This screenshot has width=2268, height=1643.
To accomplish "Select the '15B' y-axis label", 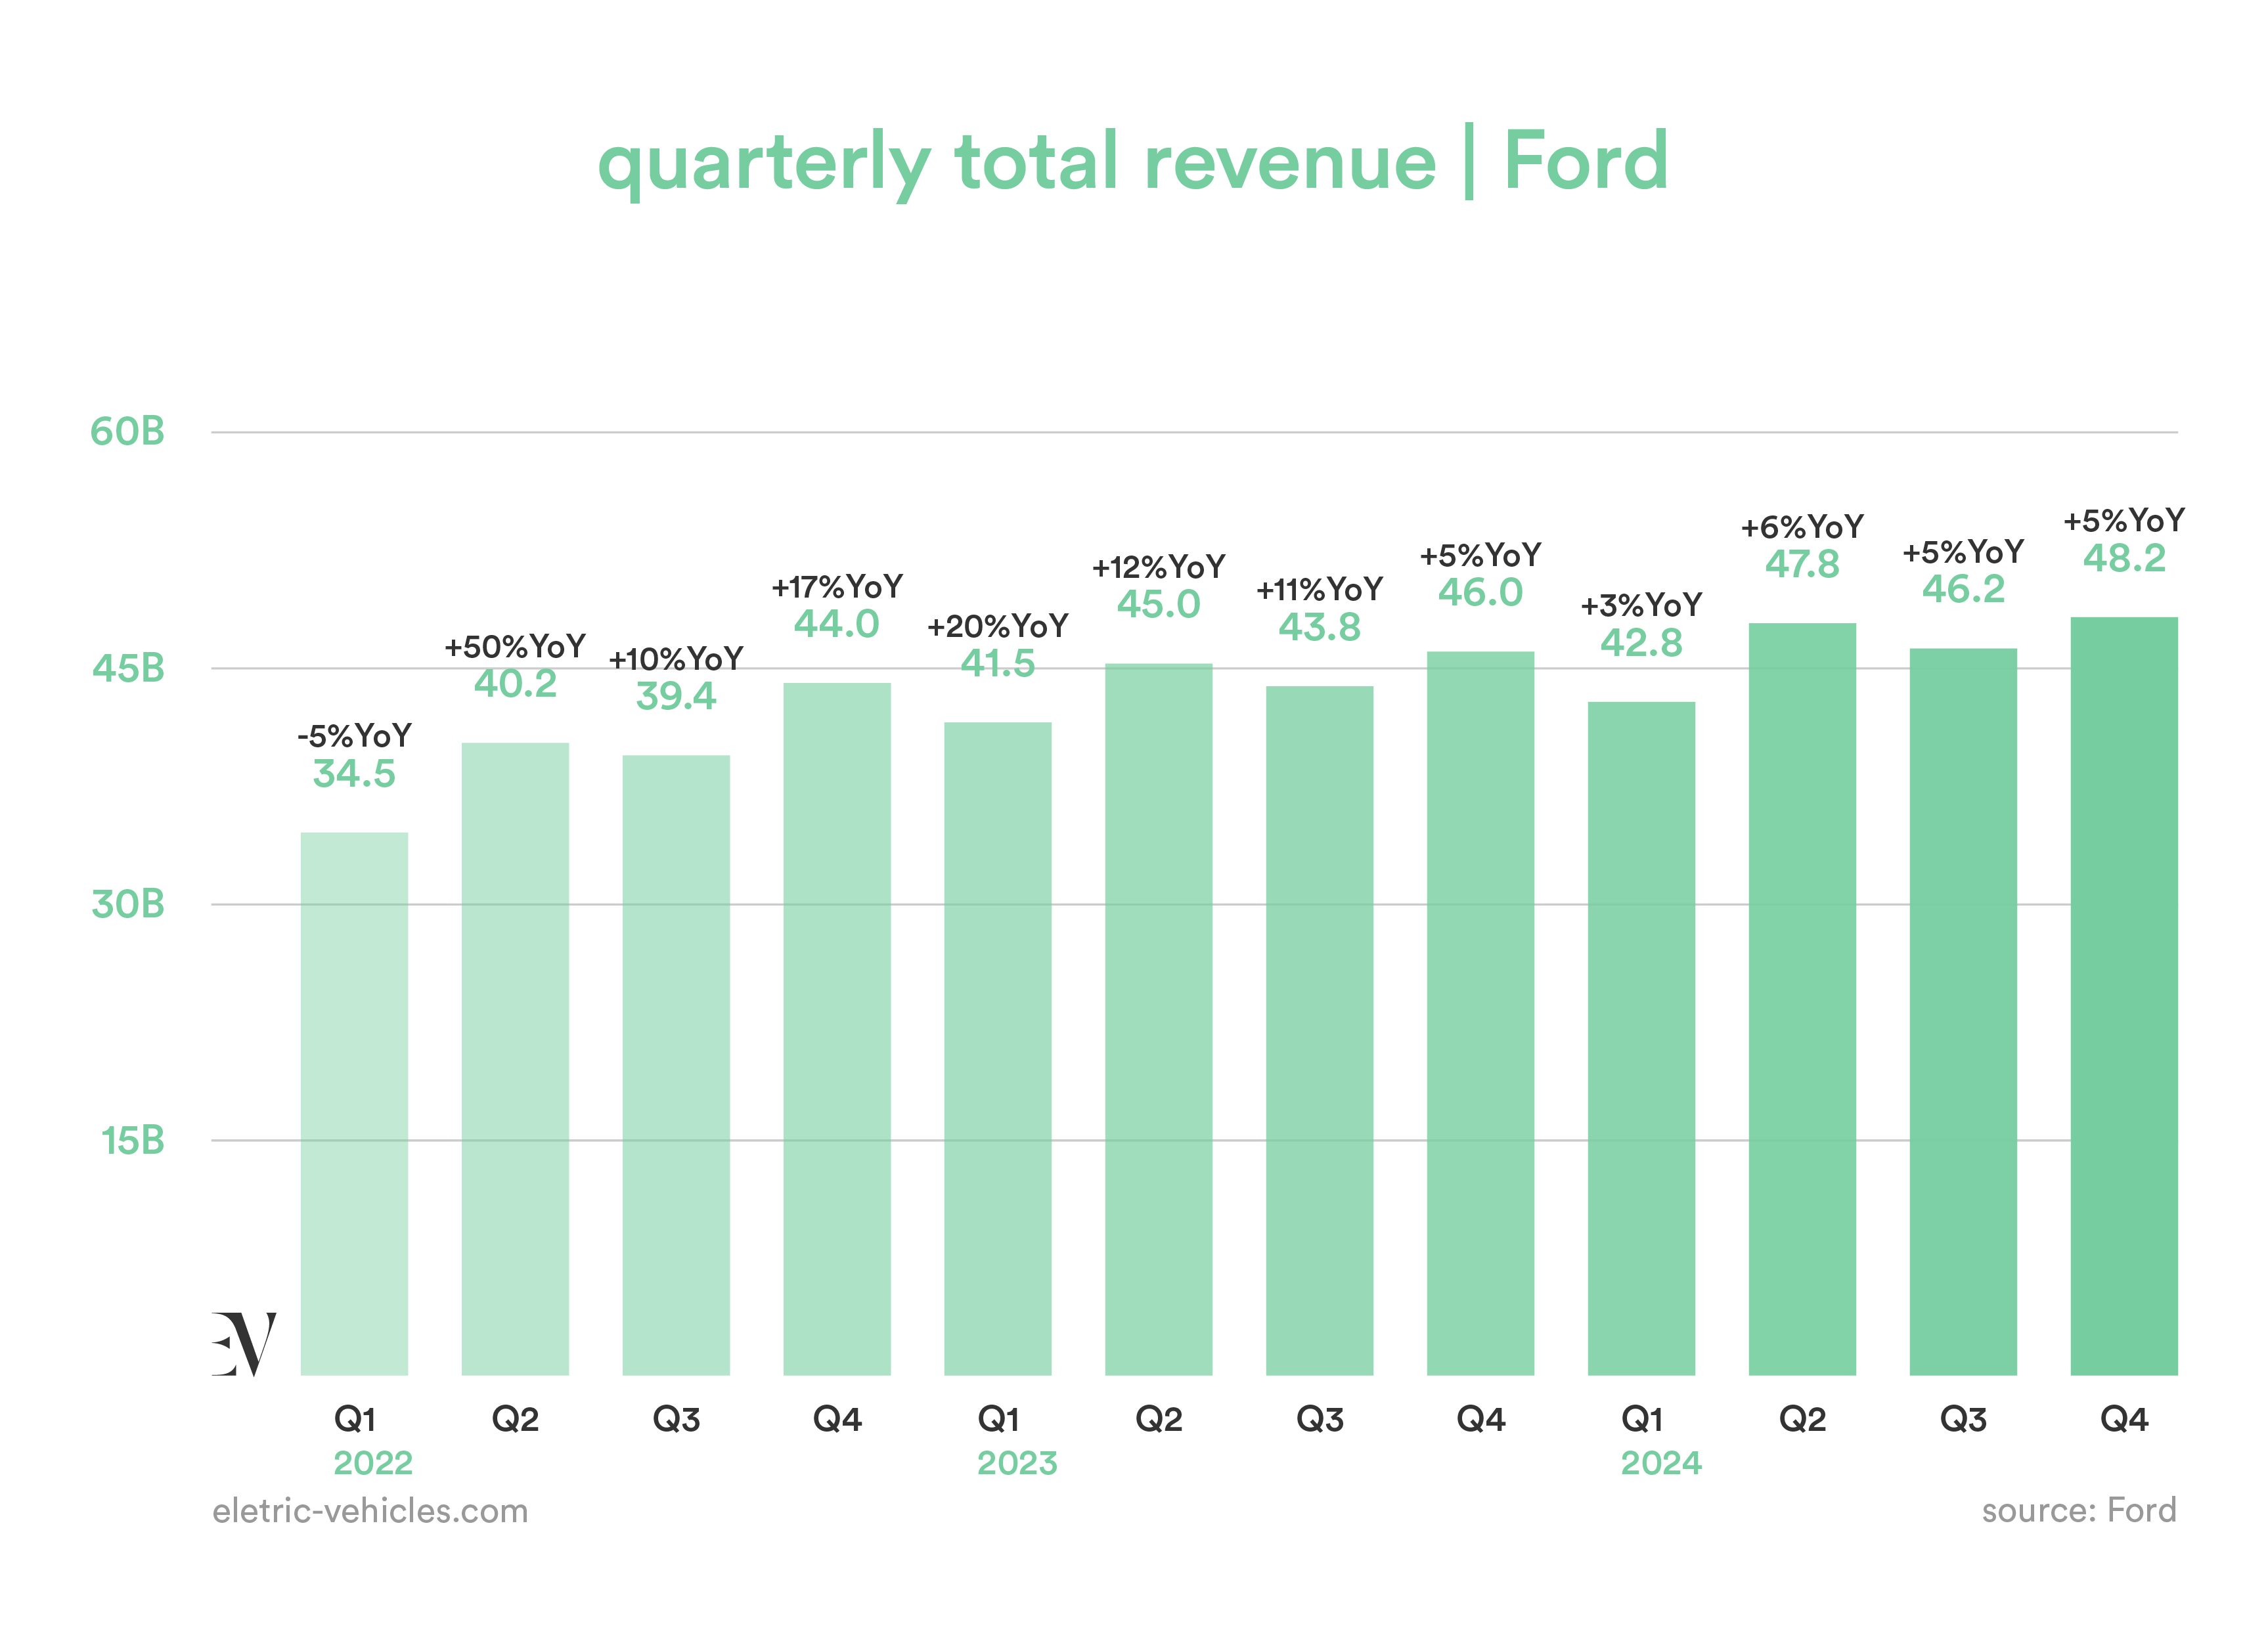I will (x=132, y=1141).
